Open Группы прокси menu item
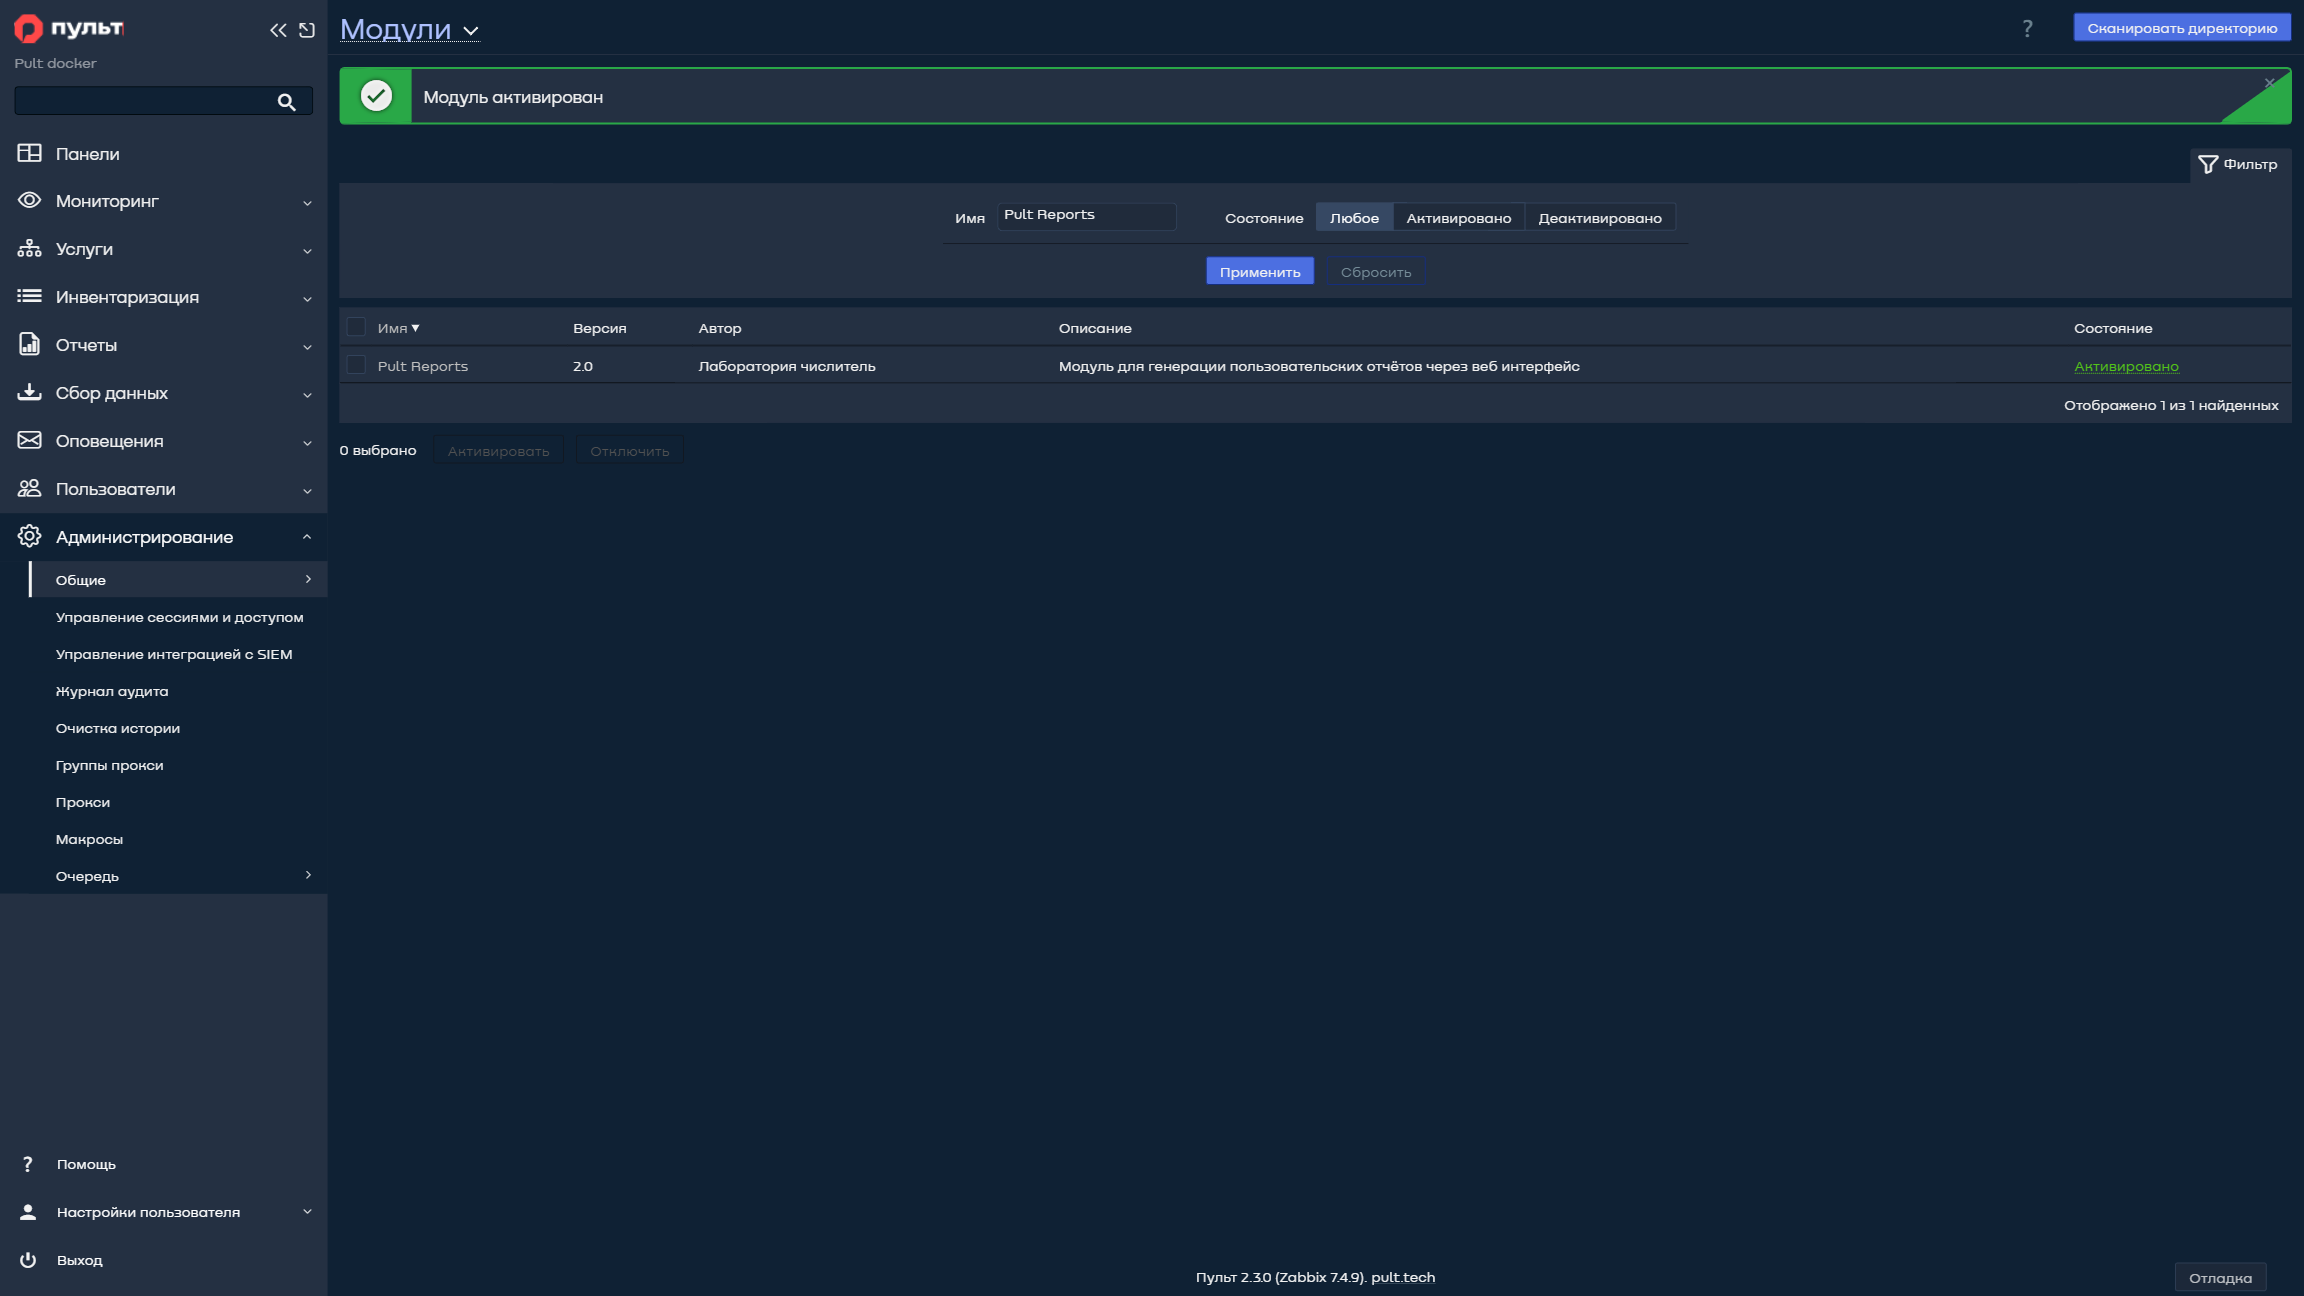This screenshot has height=1296, width=2304. pos(110,765)
